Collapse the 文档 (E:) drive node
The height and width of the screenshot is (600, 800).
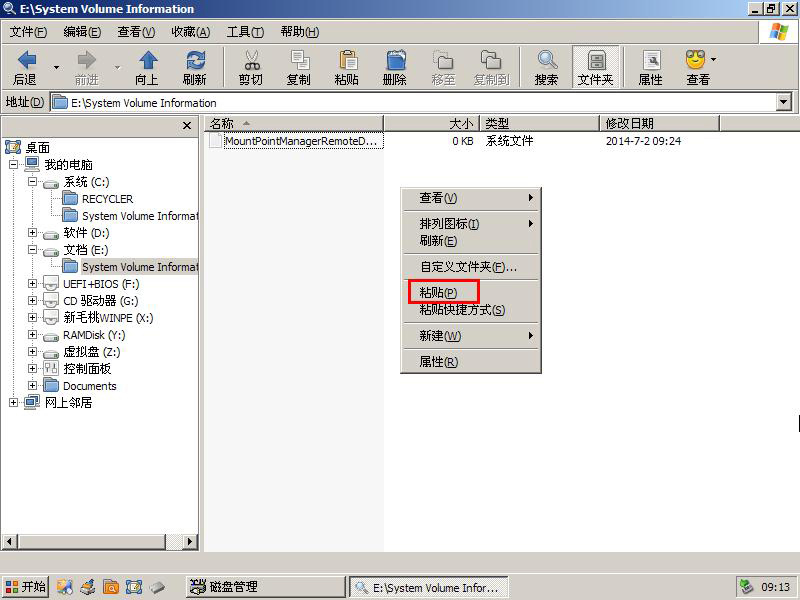pyautogui.click(x=32, y=249)
